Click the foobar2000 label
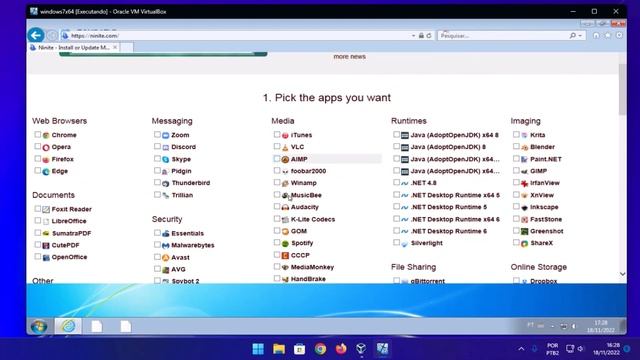This screenshot has height=360, width=640. pos(308,171)
